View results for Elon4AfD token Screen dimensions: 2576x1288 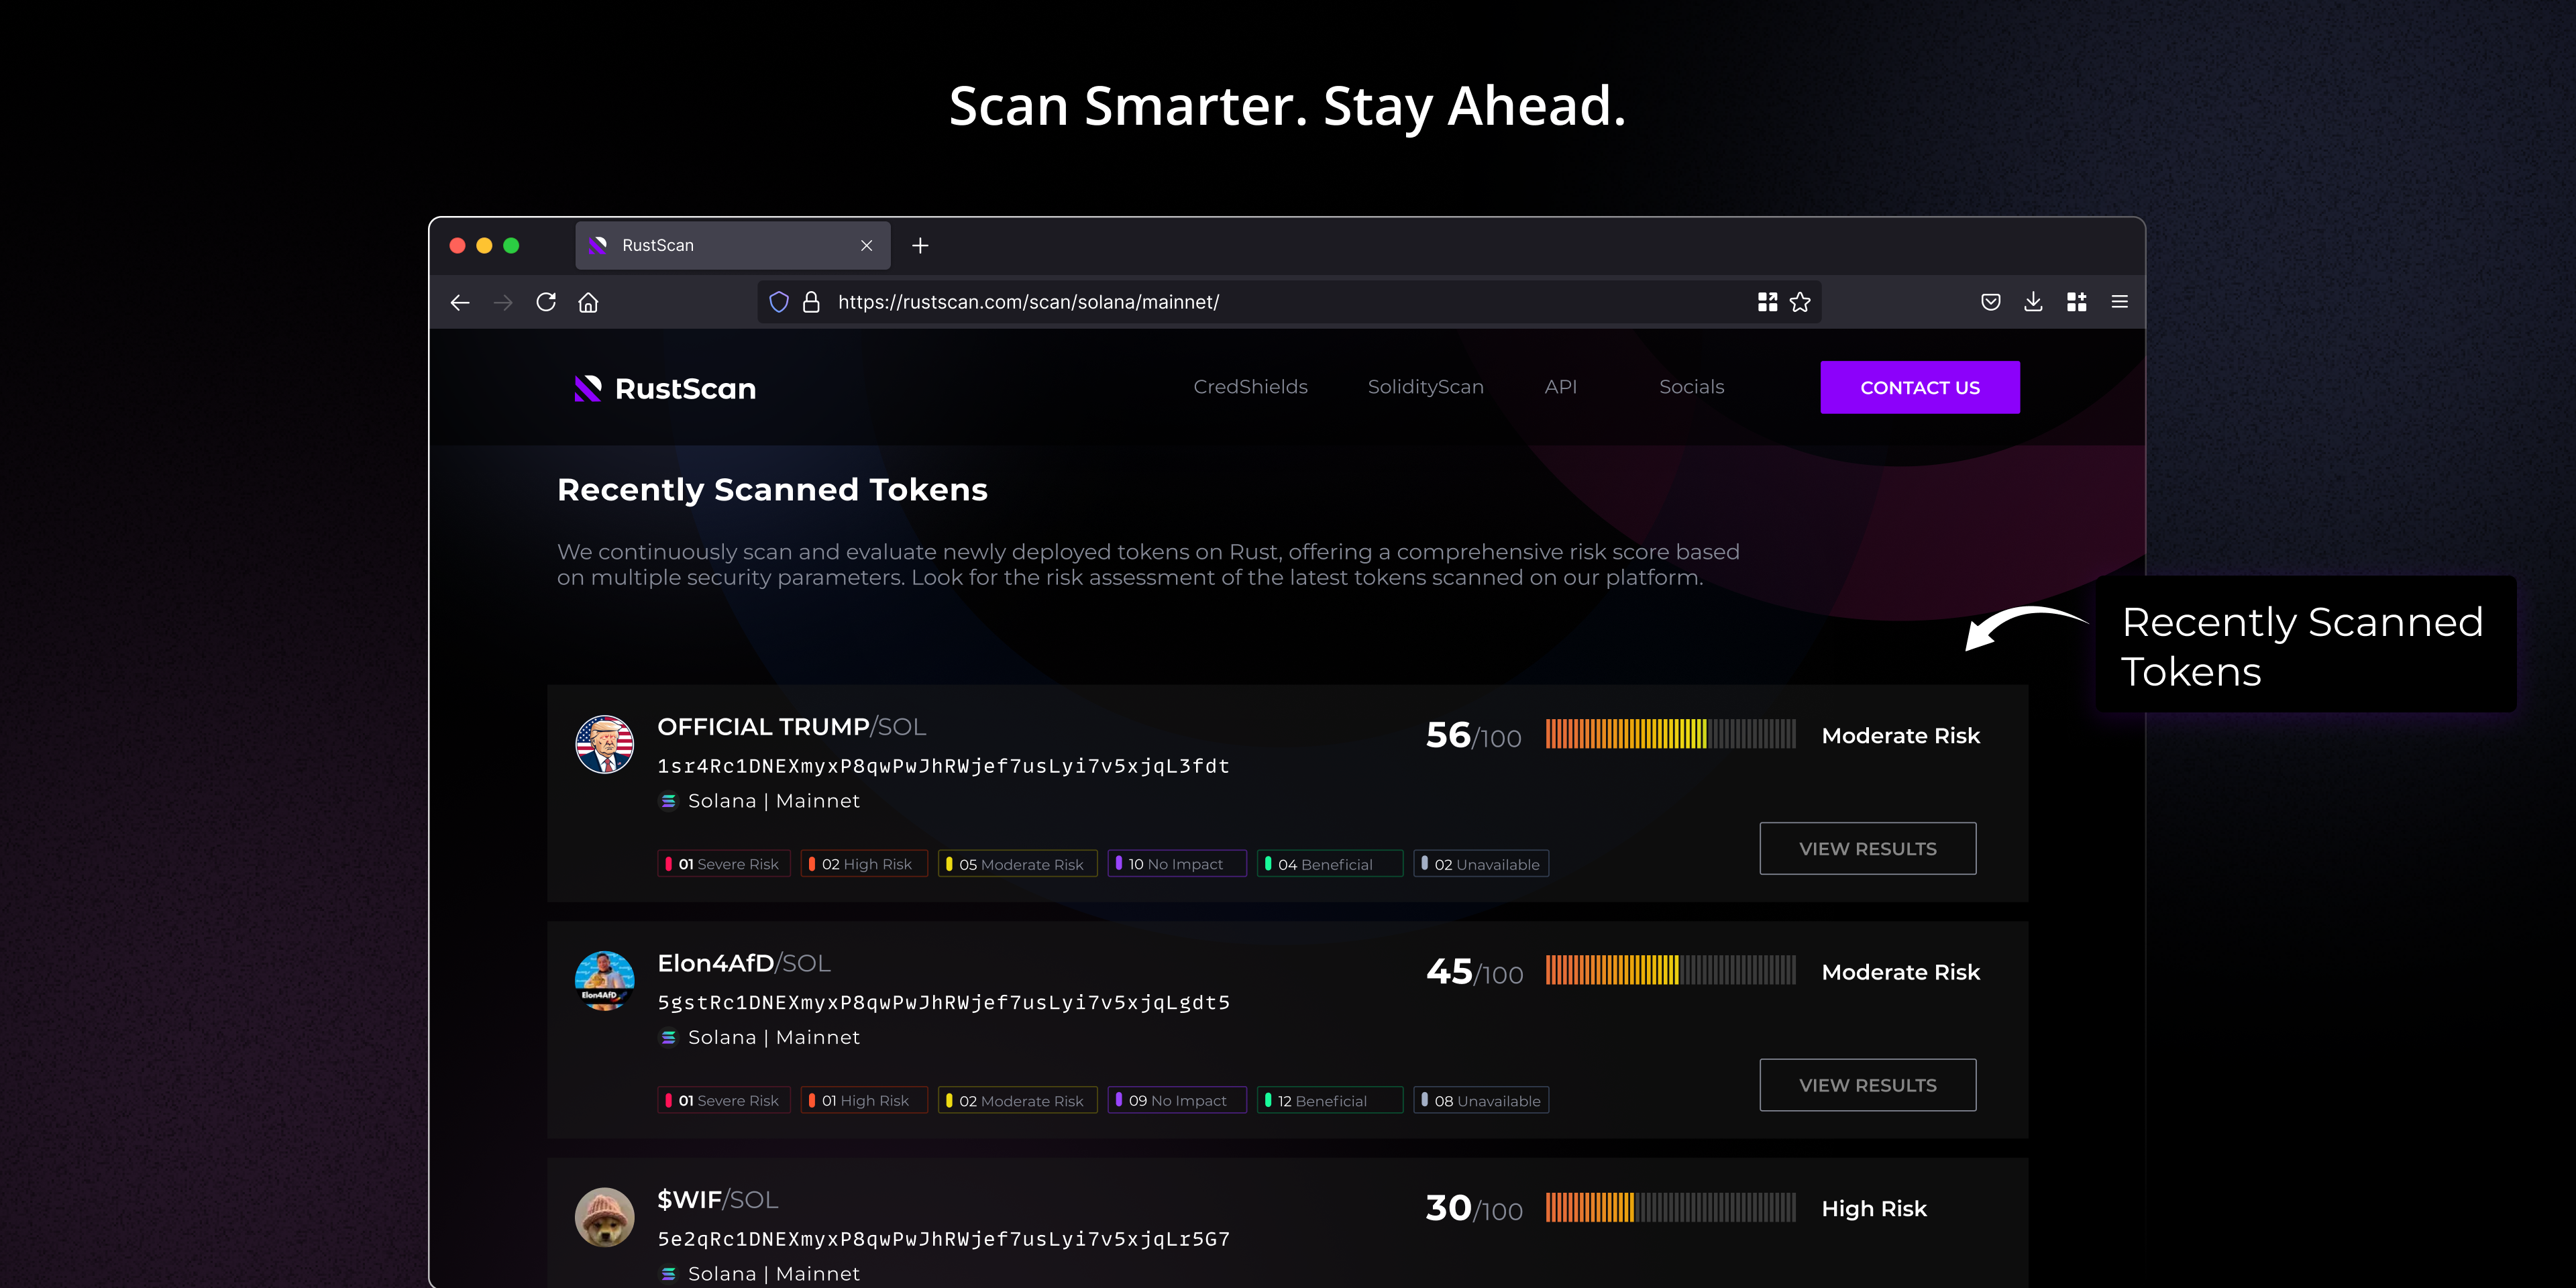pos(1867,1085)
